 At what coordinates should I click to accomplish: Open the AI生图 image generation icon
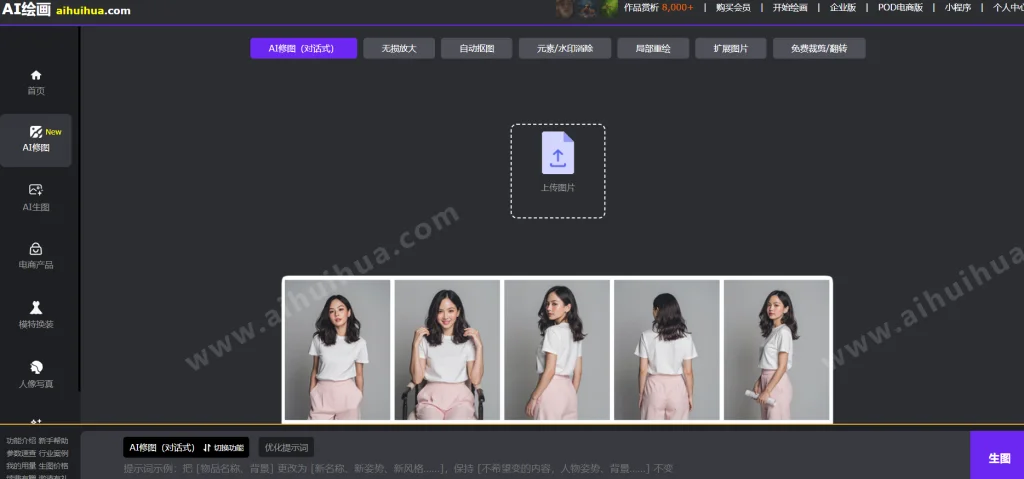(x=36, y=190)
